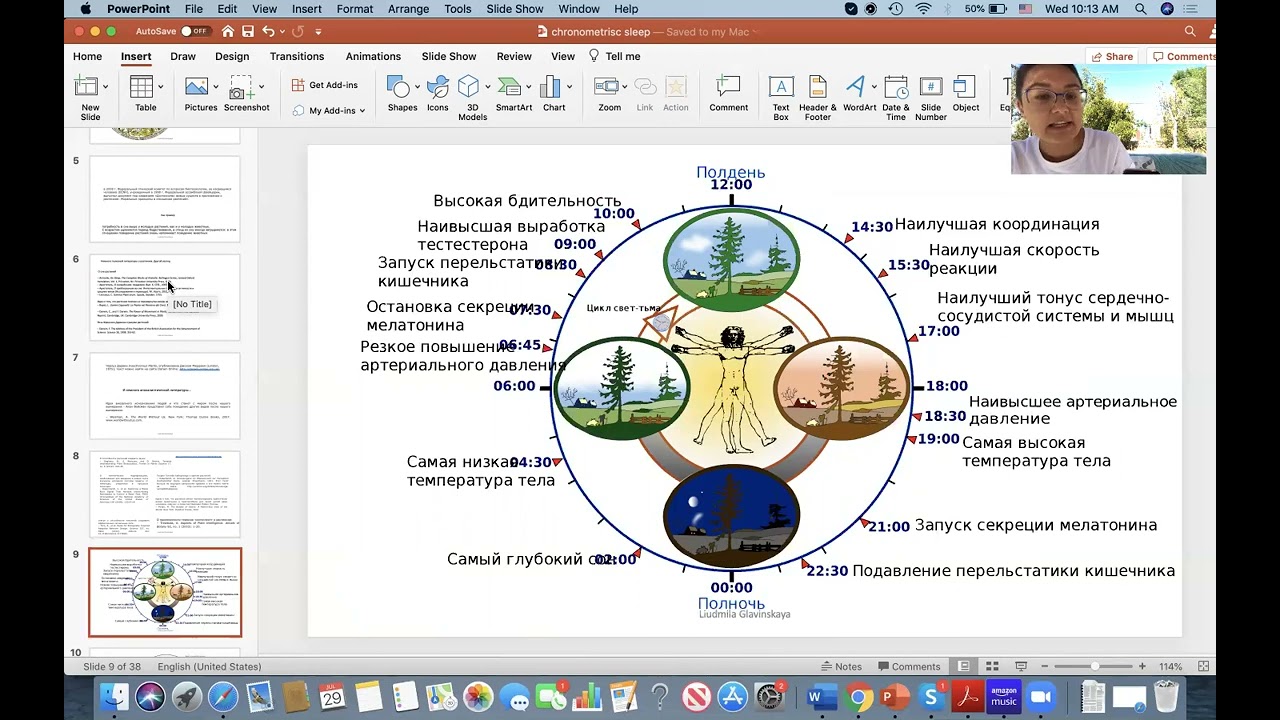The width and height of the screenshot is (1280, 720).
Task: Click zoom in plus button
Action: [1142, 666]
